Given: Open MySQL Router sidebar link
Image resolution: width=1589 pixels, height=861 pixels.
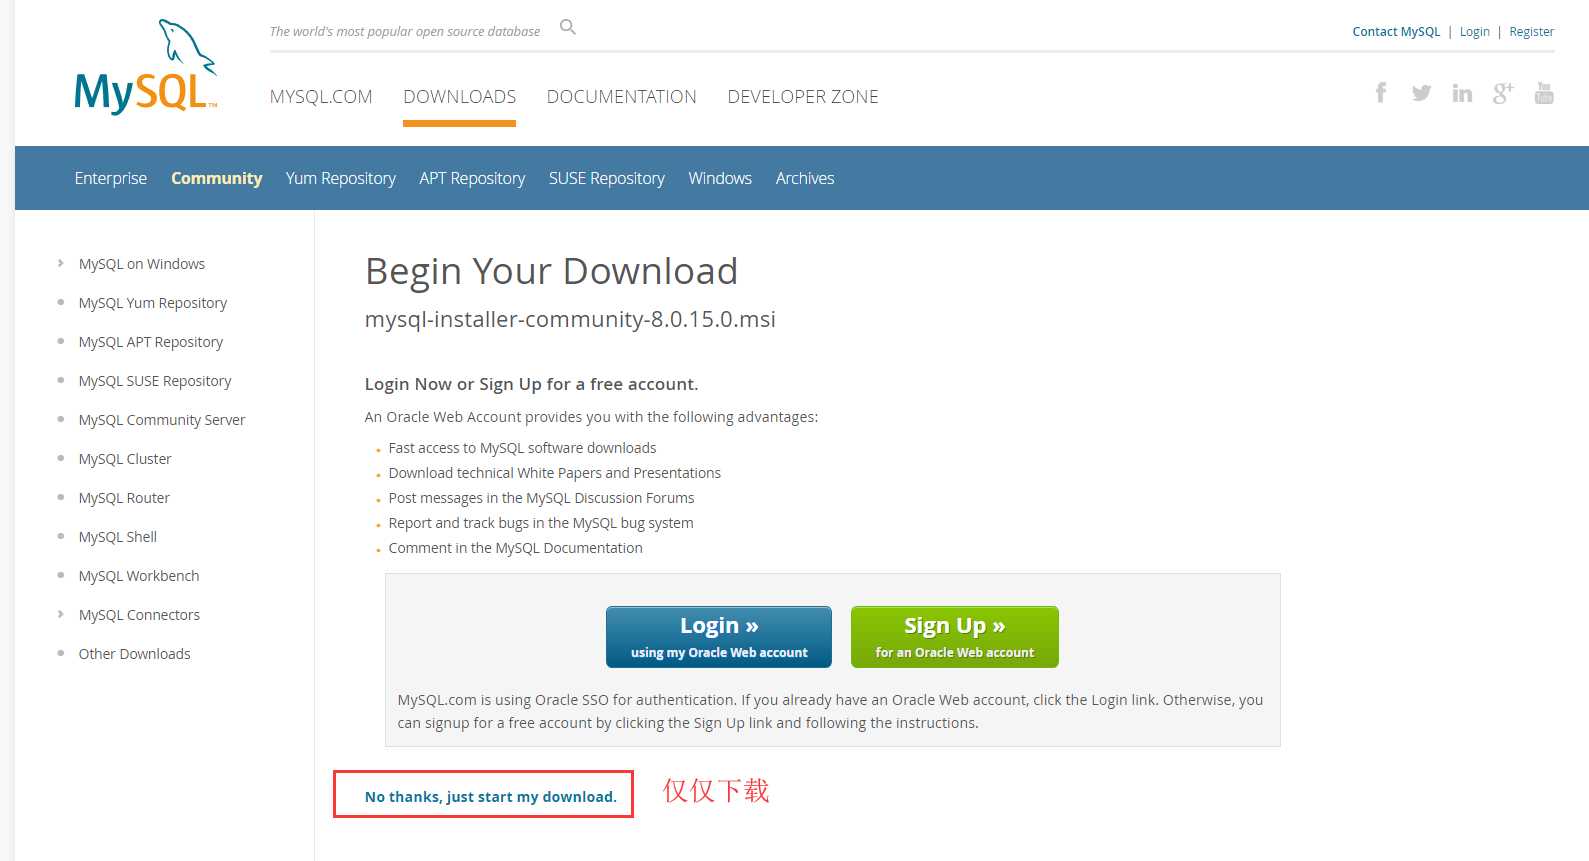Looking at the screenshot, I should pos(124,498).
